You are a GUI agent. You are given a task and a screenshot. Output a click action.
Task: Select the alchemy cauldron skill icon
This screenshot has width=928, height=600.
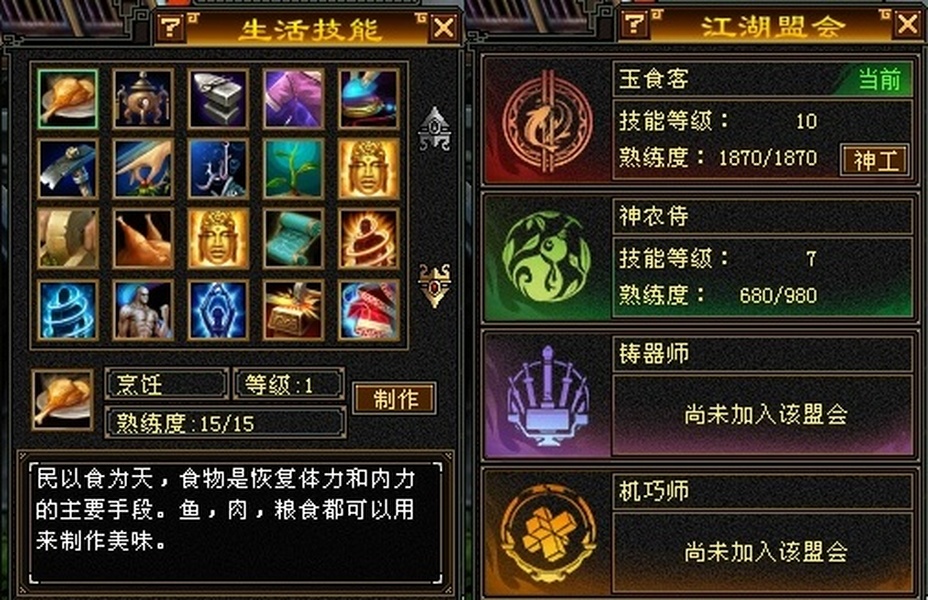[x=143, y=99]
